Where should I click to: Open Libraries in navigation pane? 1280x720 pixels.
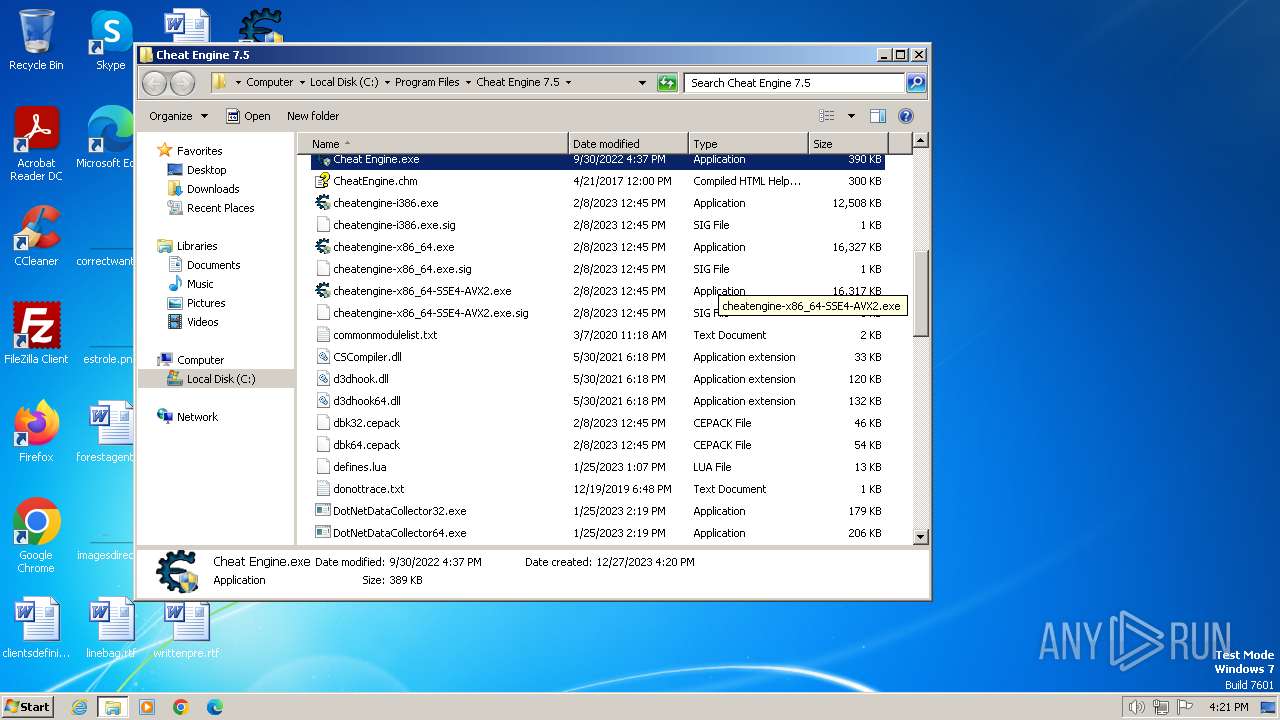[x=197, y=246]
